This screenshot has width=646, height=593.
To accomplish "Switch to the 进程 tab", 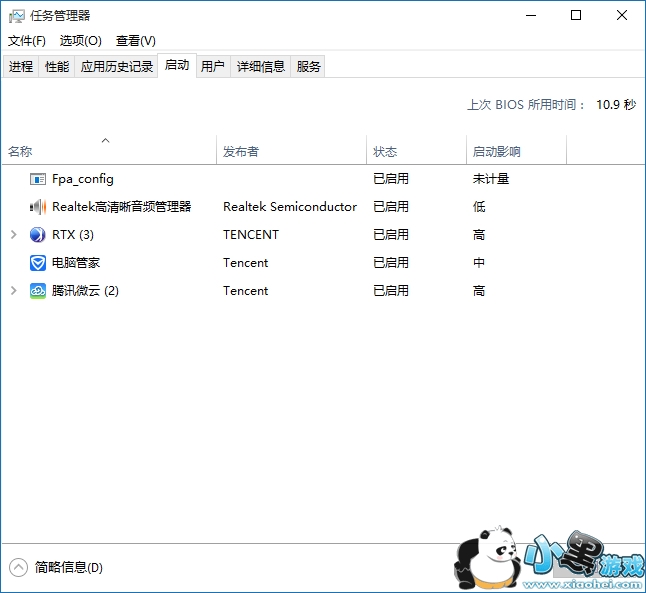I will click(x=21, y=66).
